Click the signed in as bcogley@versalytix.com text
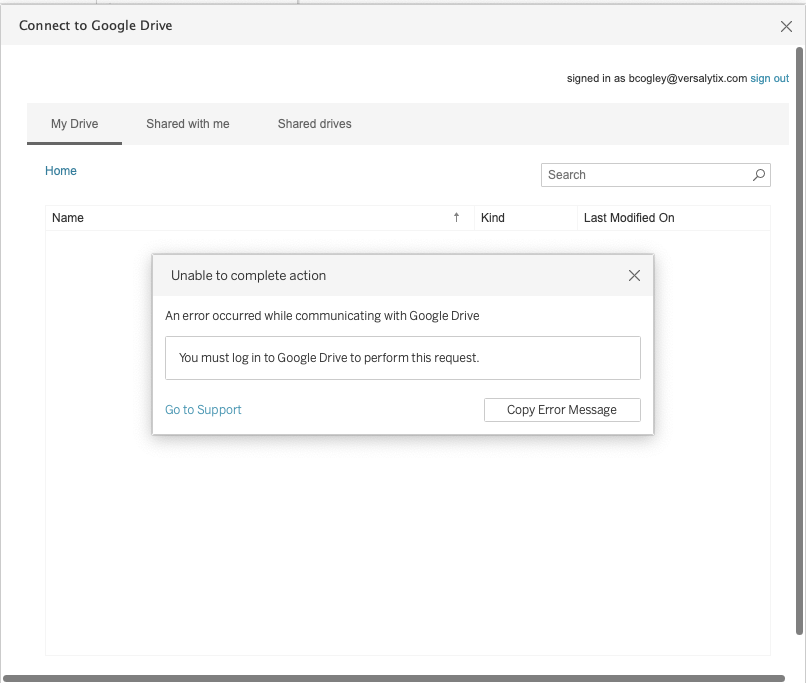 [x=657, y=78]
